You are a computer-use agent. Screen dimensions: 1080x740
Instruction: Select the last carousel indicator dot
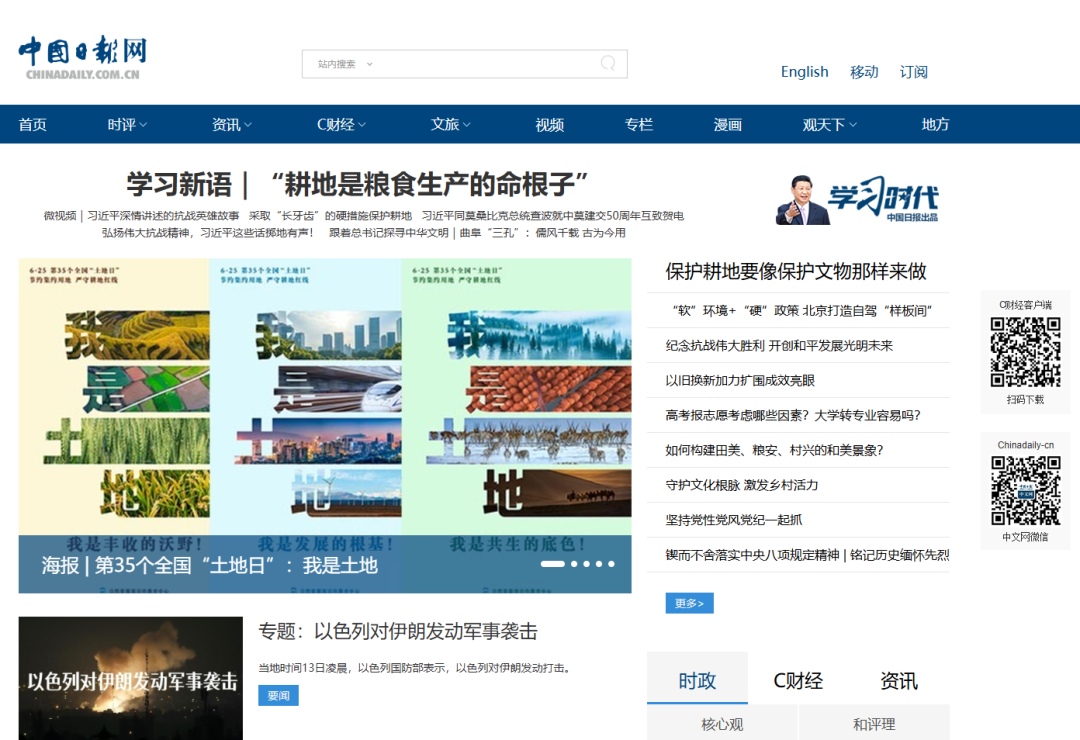(x=611, y=564)
